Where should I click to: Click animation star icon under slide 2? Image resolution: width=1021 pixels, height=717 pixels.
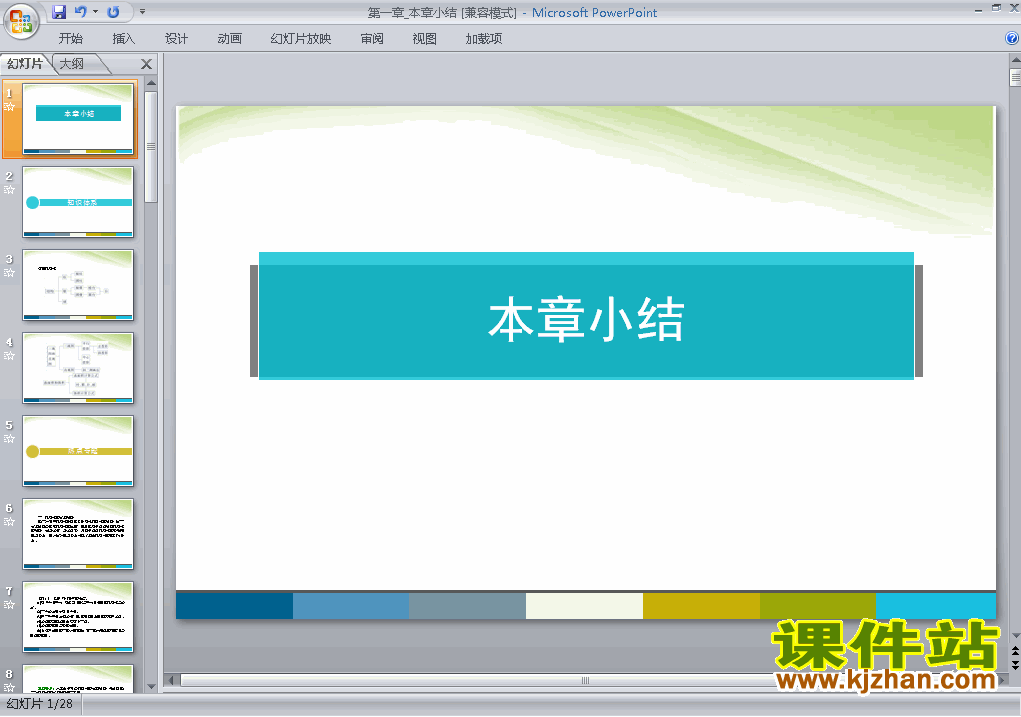point(9,190)
